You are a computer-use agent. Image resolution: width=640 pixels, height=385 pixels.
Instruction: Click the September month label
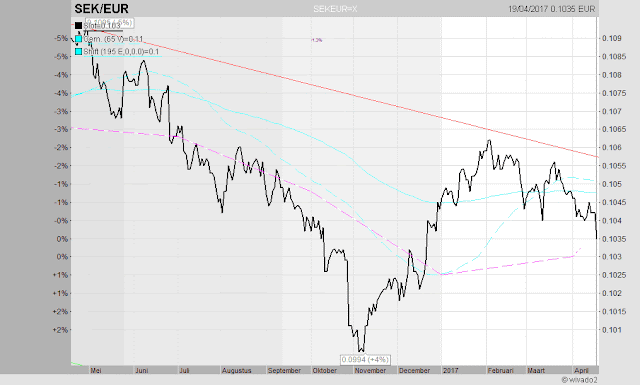[284, 370]
